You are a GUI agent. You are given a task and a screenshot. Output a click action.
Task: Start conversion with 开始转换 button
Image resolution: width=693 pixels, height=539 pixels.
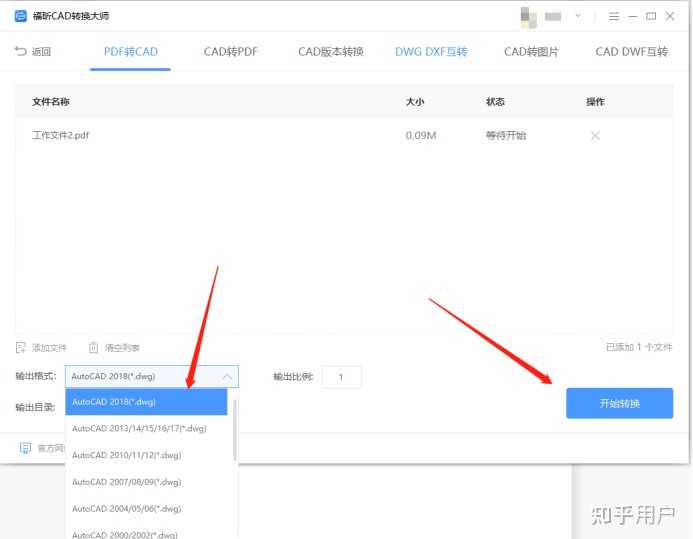point(619,403)
